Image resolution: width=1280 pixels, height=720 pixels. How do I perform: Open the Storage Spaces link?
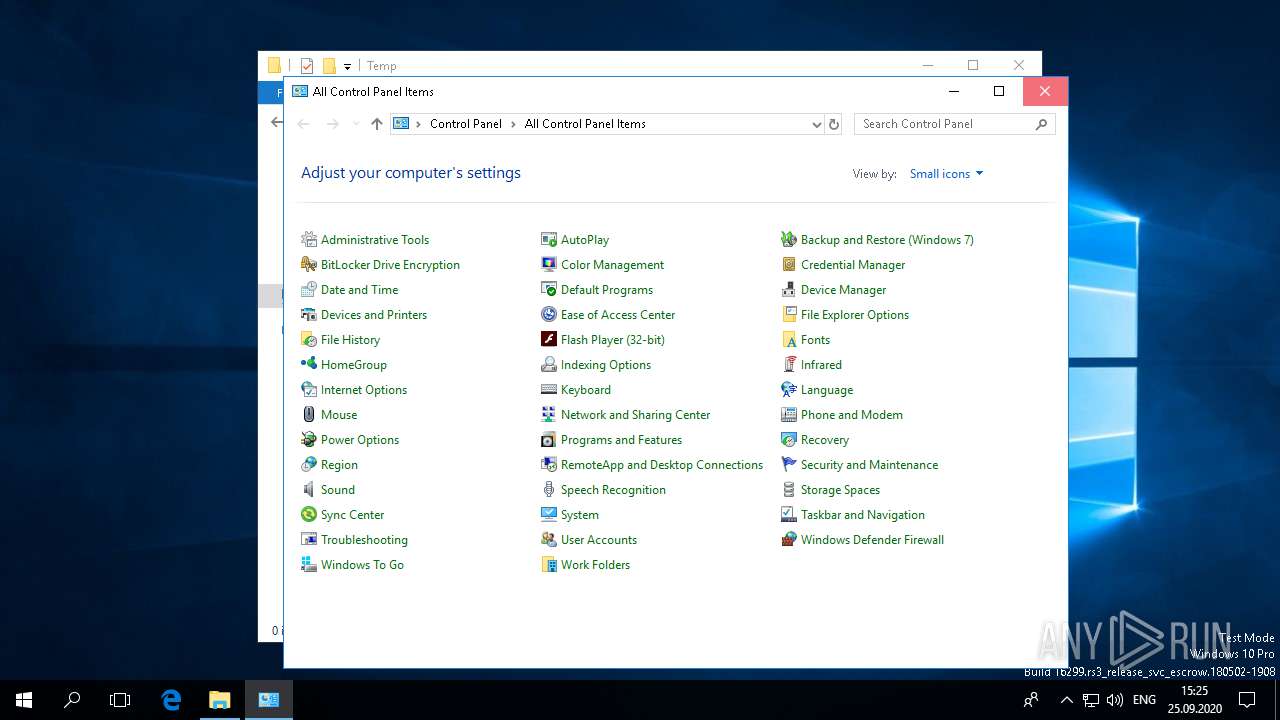[x=840, y=490]
